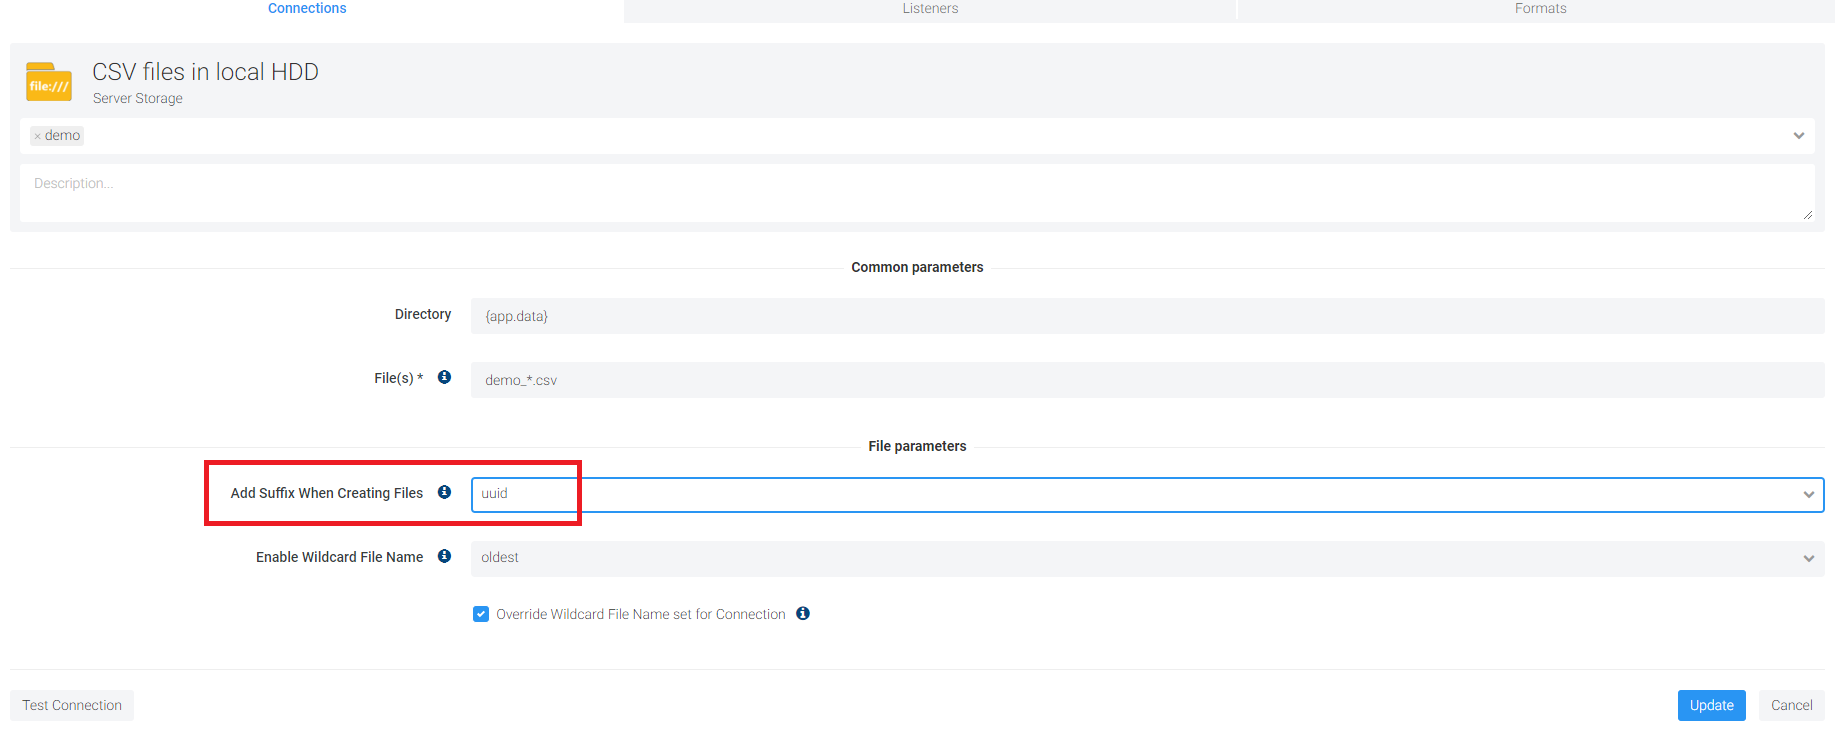Expand the tags dropdown arrow
Viewport: 1835px width, 735px height.
[x=1798, y=136]
